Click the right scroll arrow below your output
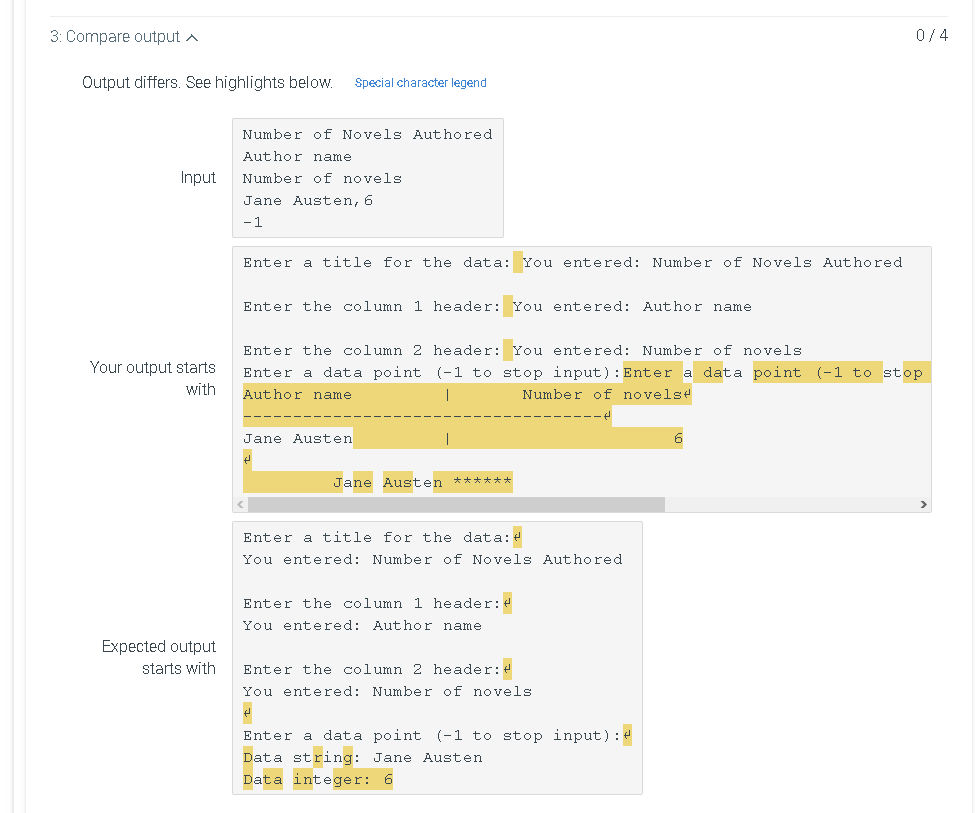 pyautogui.click(x=922, y=505)
